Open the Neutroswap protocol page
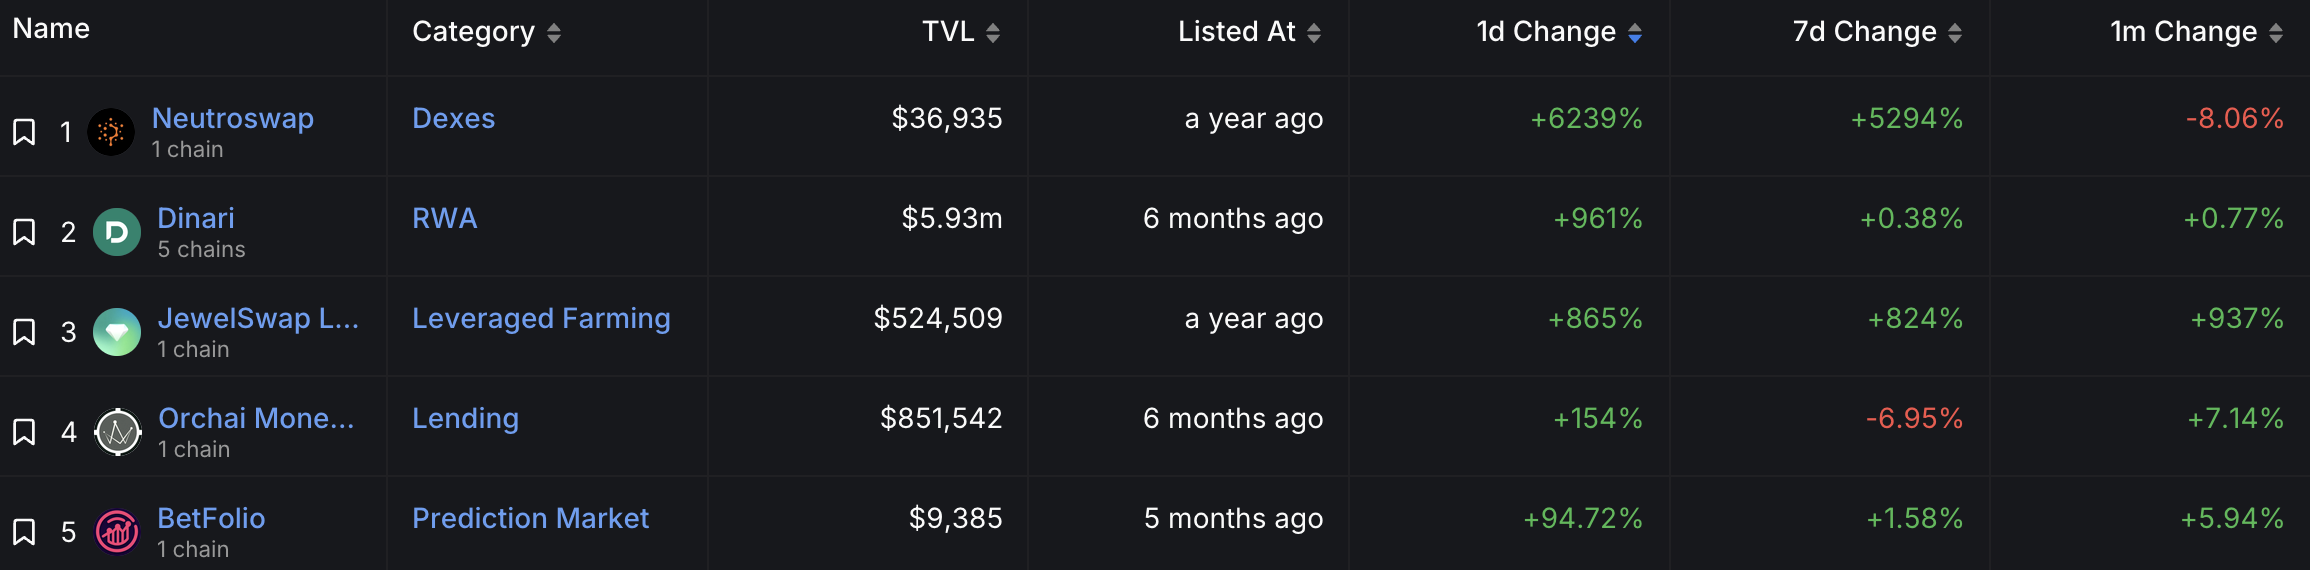Viewport: 2310px width, 570px height. click(x=233, y=118)
